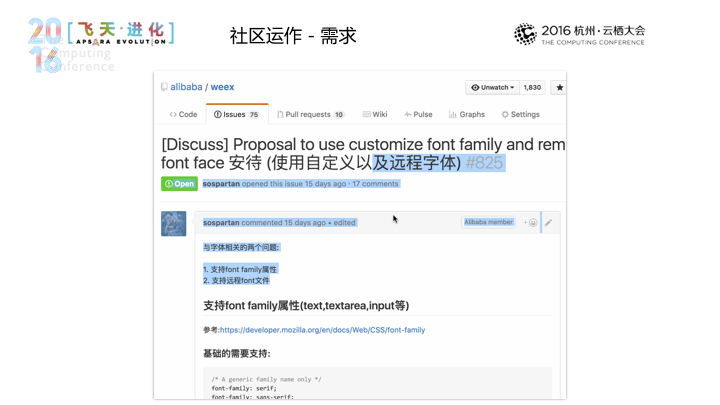Click the 1,830 watchers count
Viewport: 720px width, 405px height.
point(532,87)
